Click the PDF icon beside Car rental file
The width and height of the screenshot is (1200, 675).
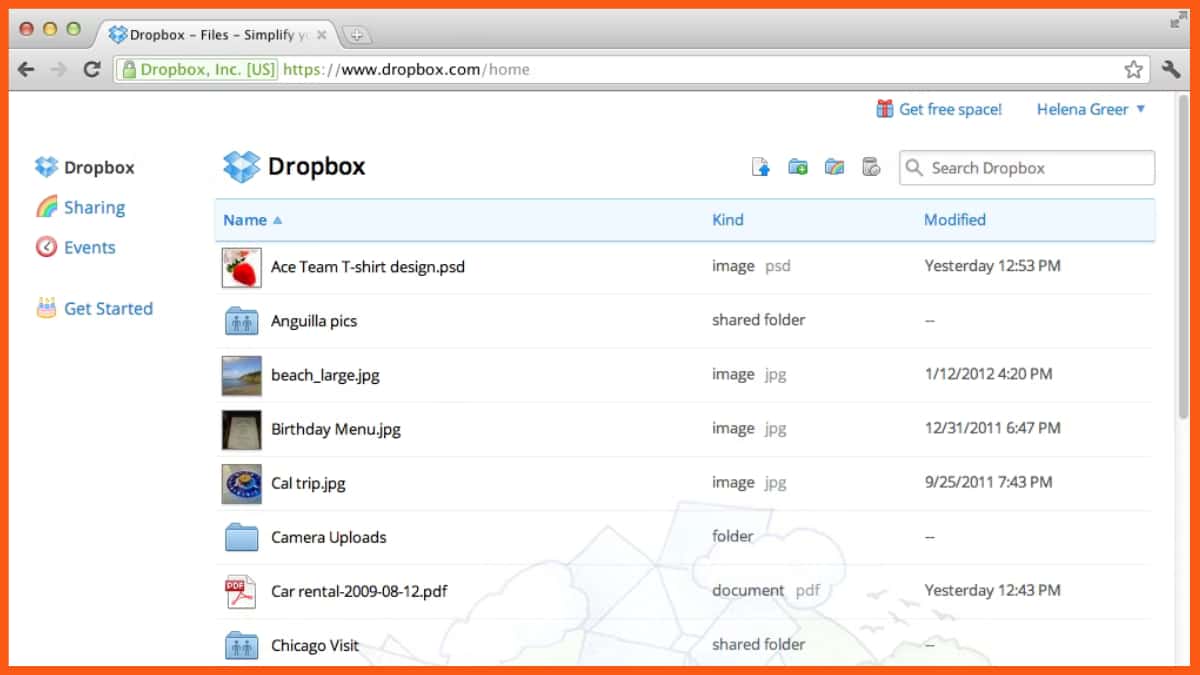[240, 590]
